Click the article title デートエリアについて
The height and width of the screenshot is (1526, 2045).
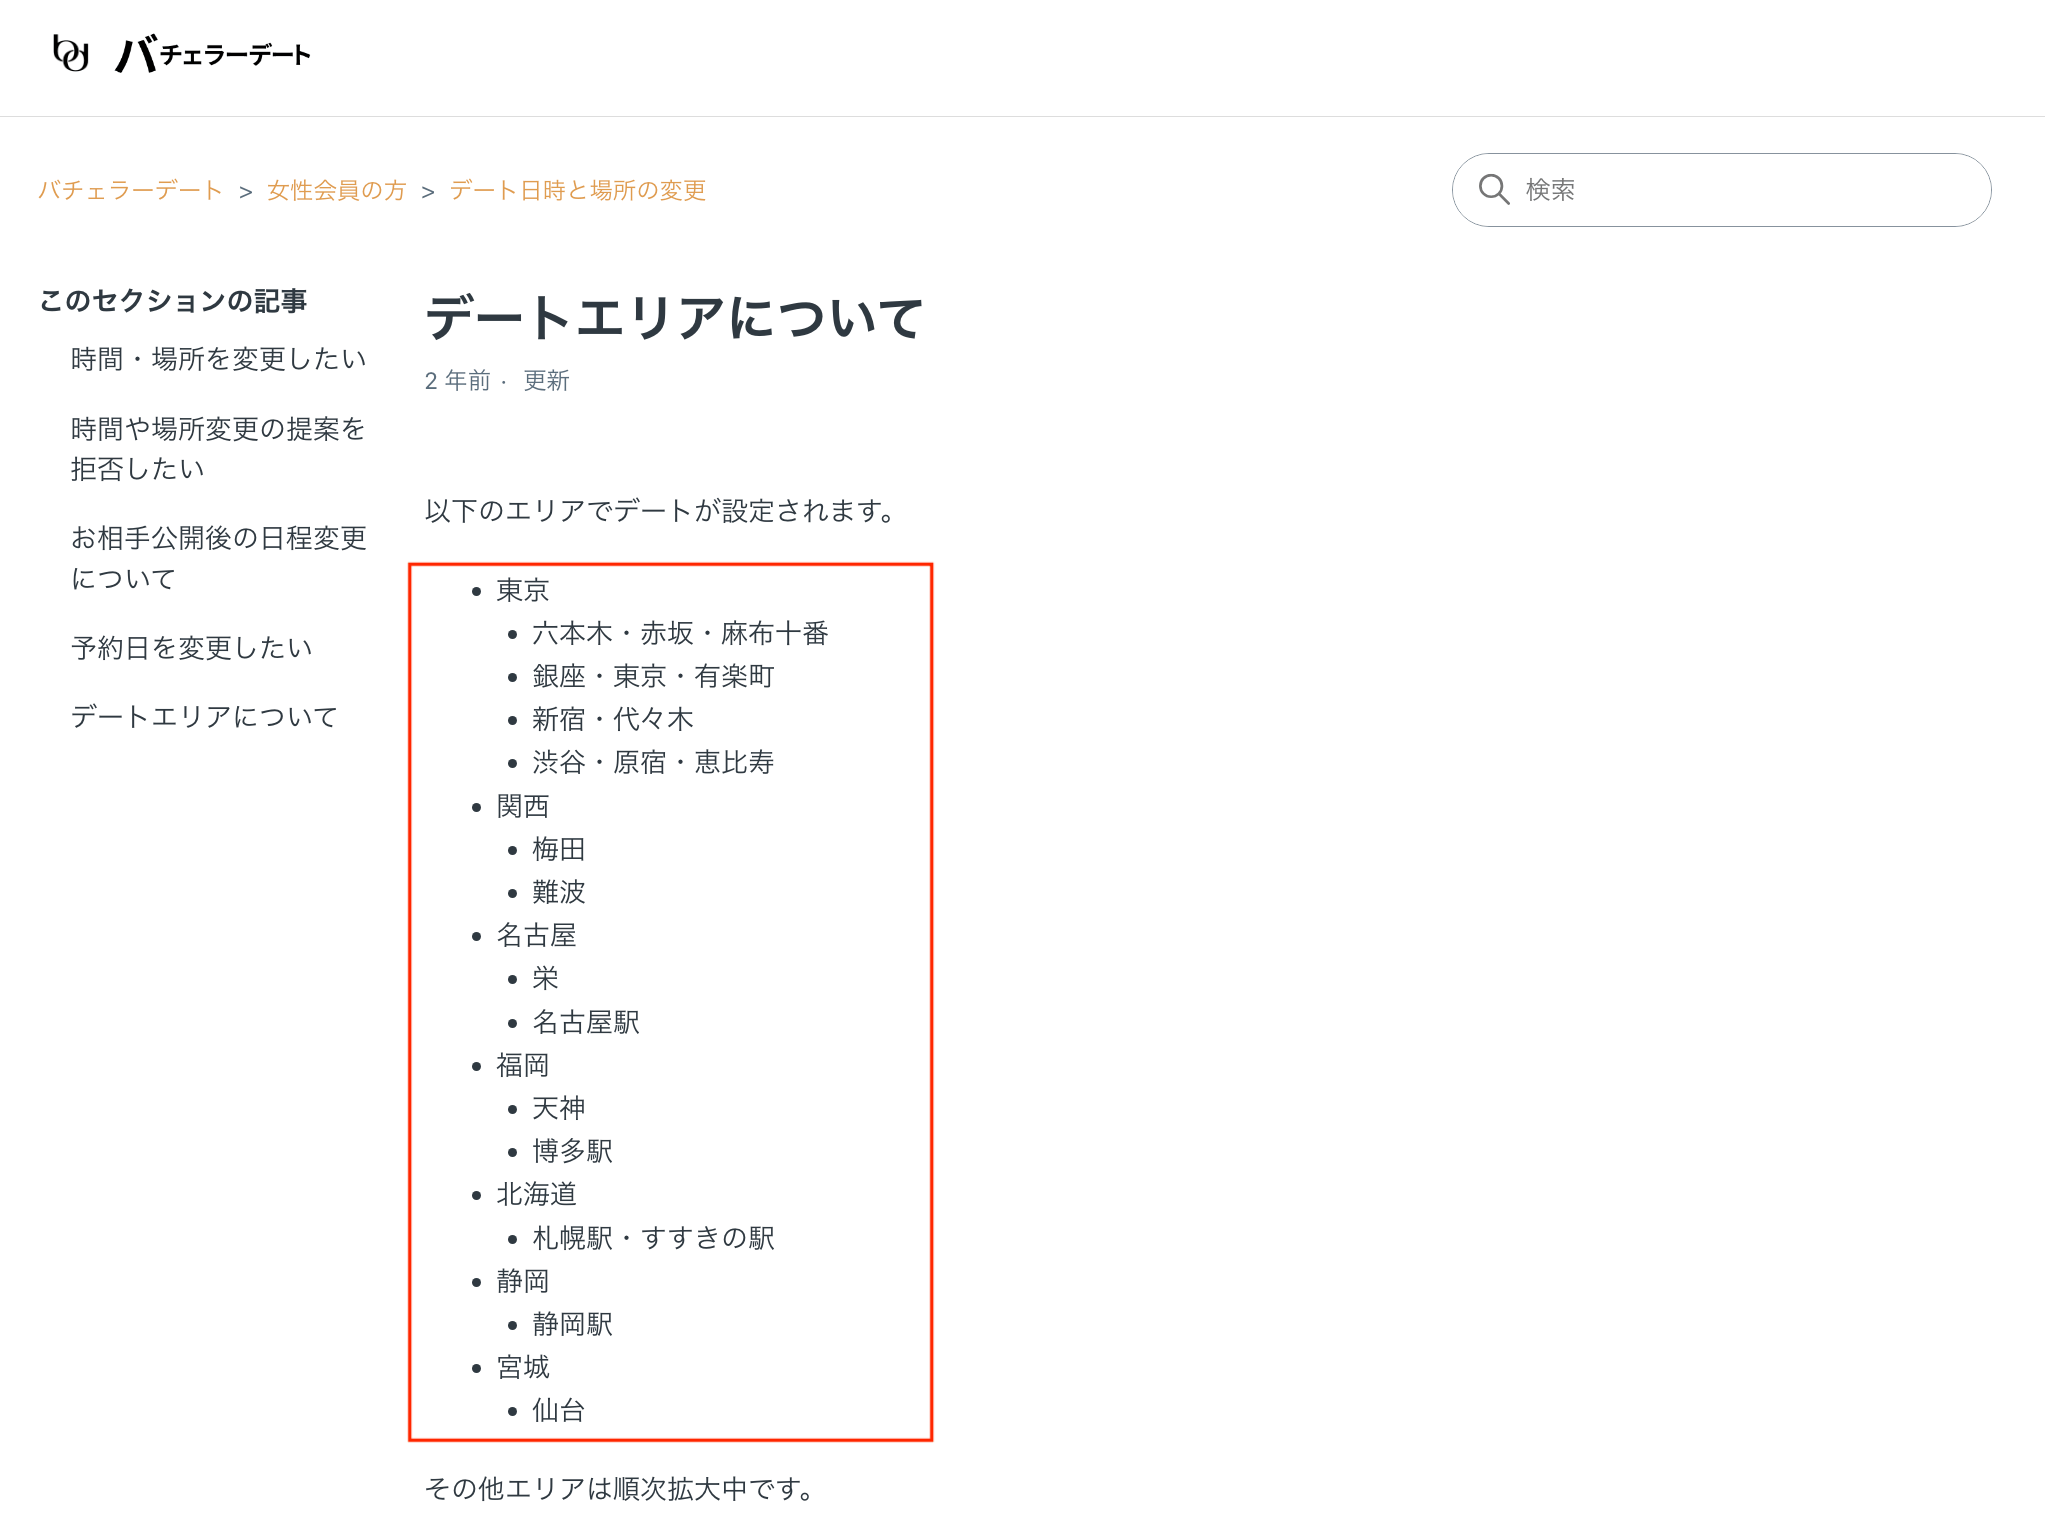pyautogui.click(x=673, y=318)
